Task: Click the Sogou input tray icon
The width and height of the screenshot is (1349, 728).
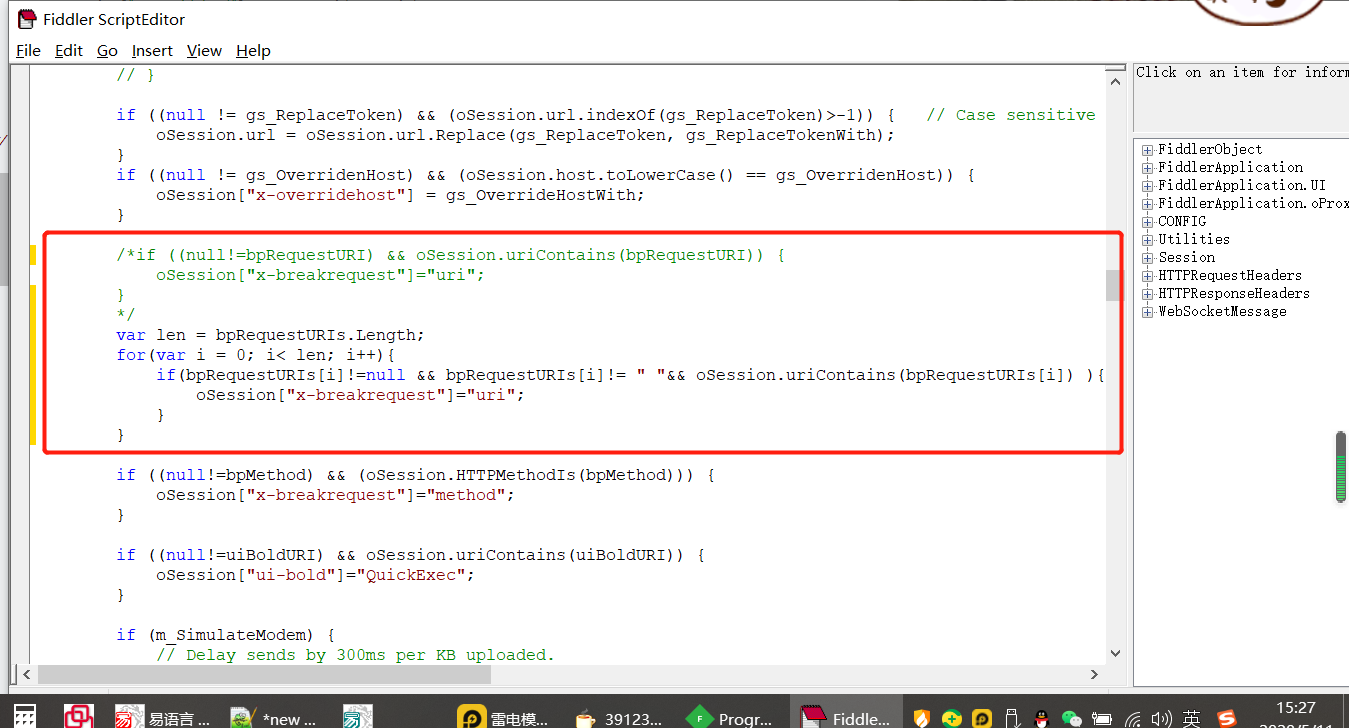Action: pos(1225,718)
